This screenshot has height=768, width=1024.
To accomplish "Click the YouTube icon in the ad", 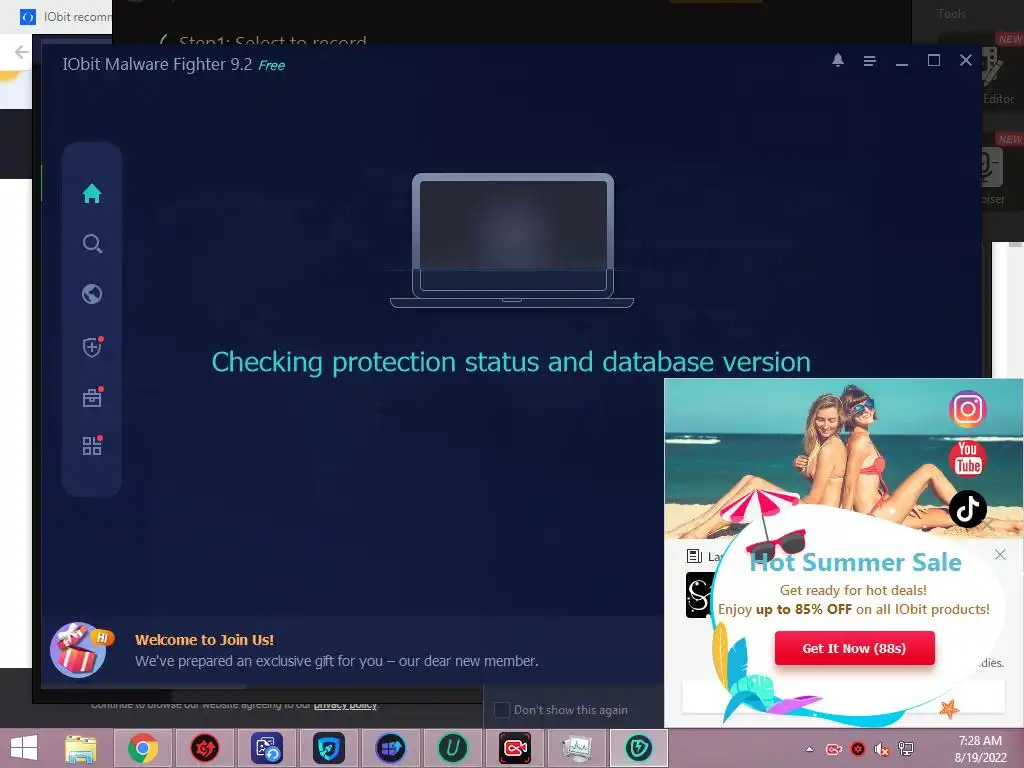I will tap(967, 458).
